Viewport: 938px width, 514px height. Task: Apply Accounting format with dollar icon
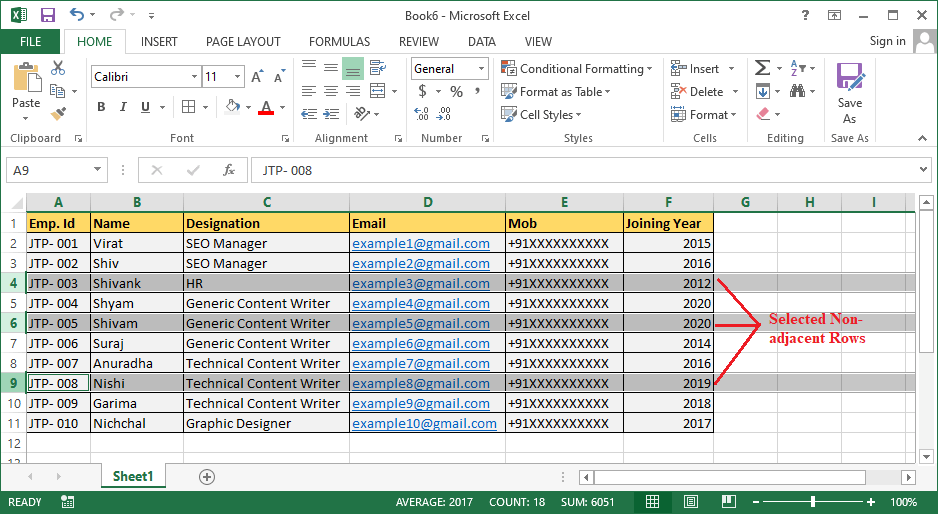(422, 91)
